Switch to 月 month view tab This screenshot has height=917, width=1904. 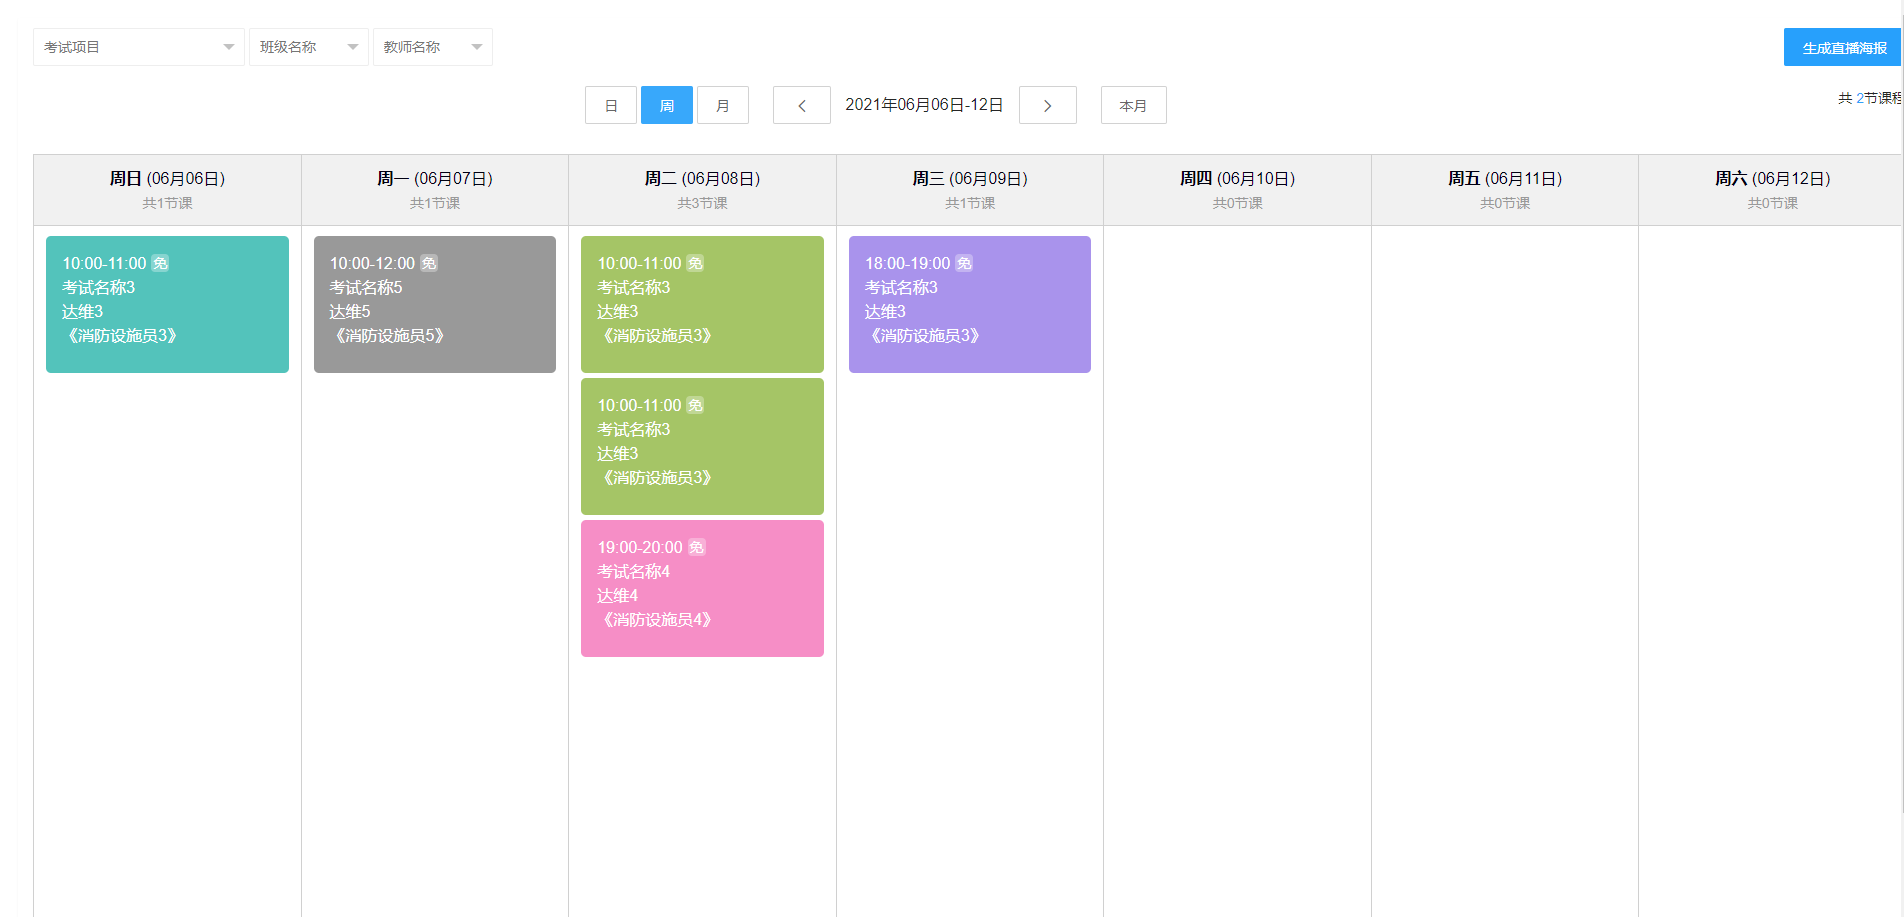722,105
